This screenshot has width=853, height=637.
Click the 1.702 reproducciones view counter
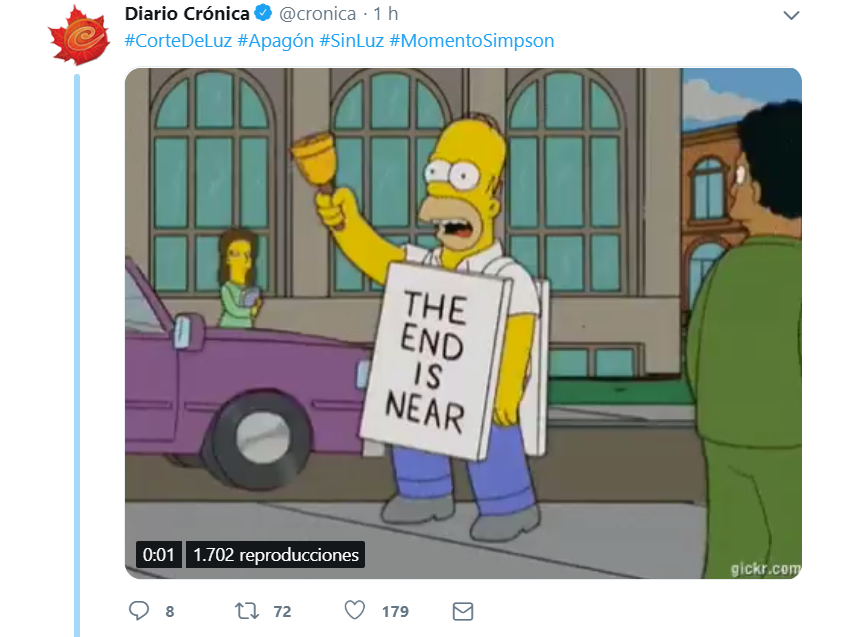pyautogui.click(x=276, y=554)
